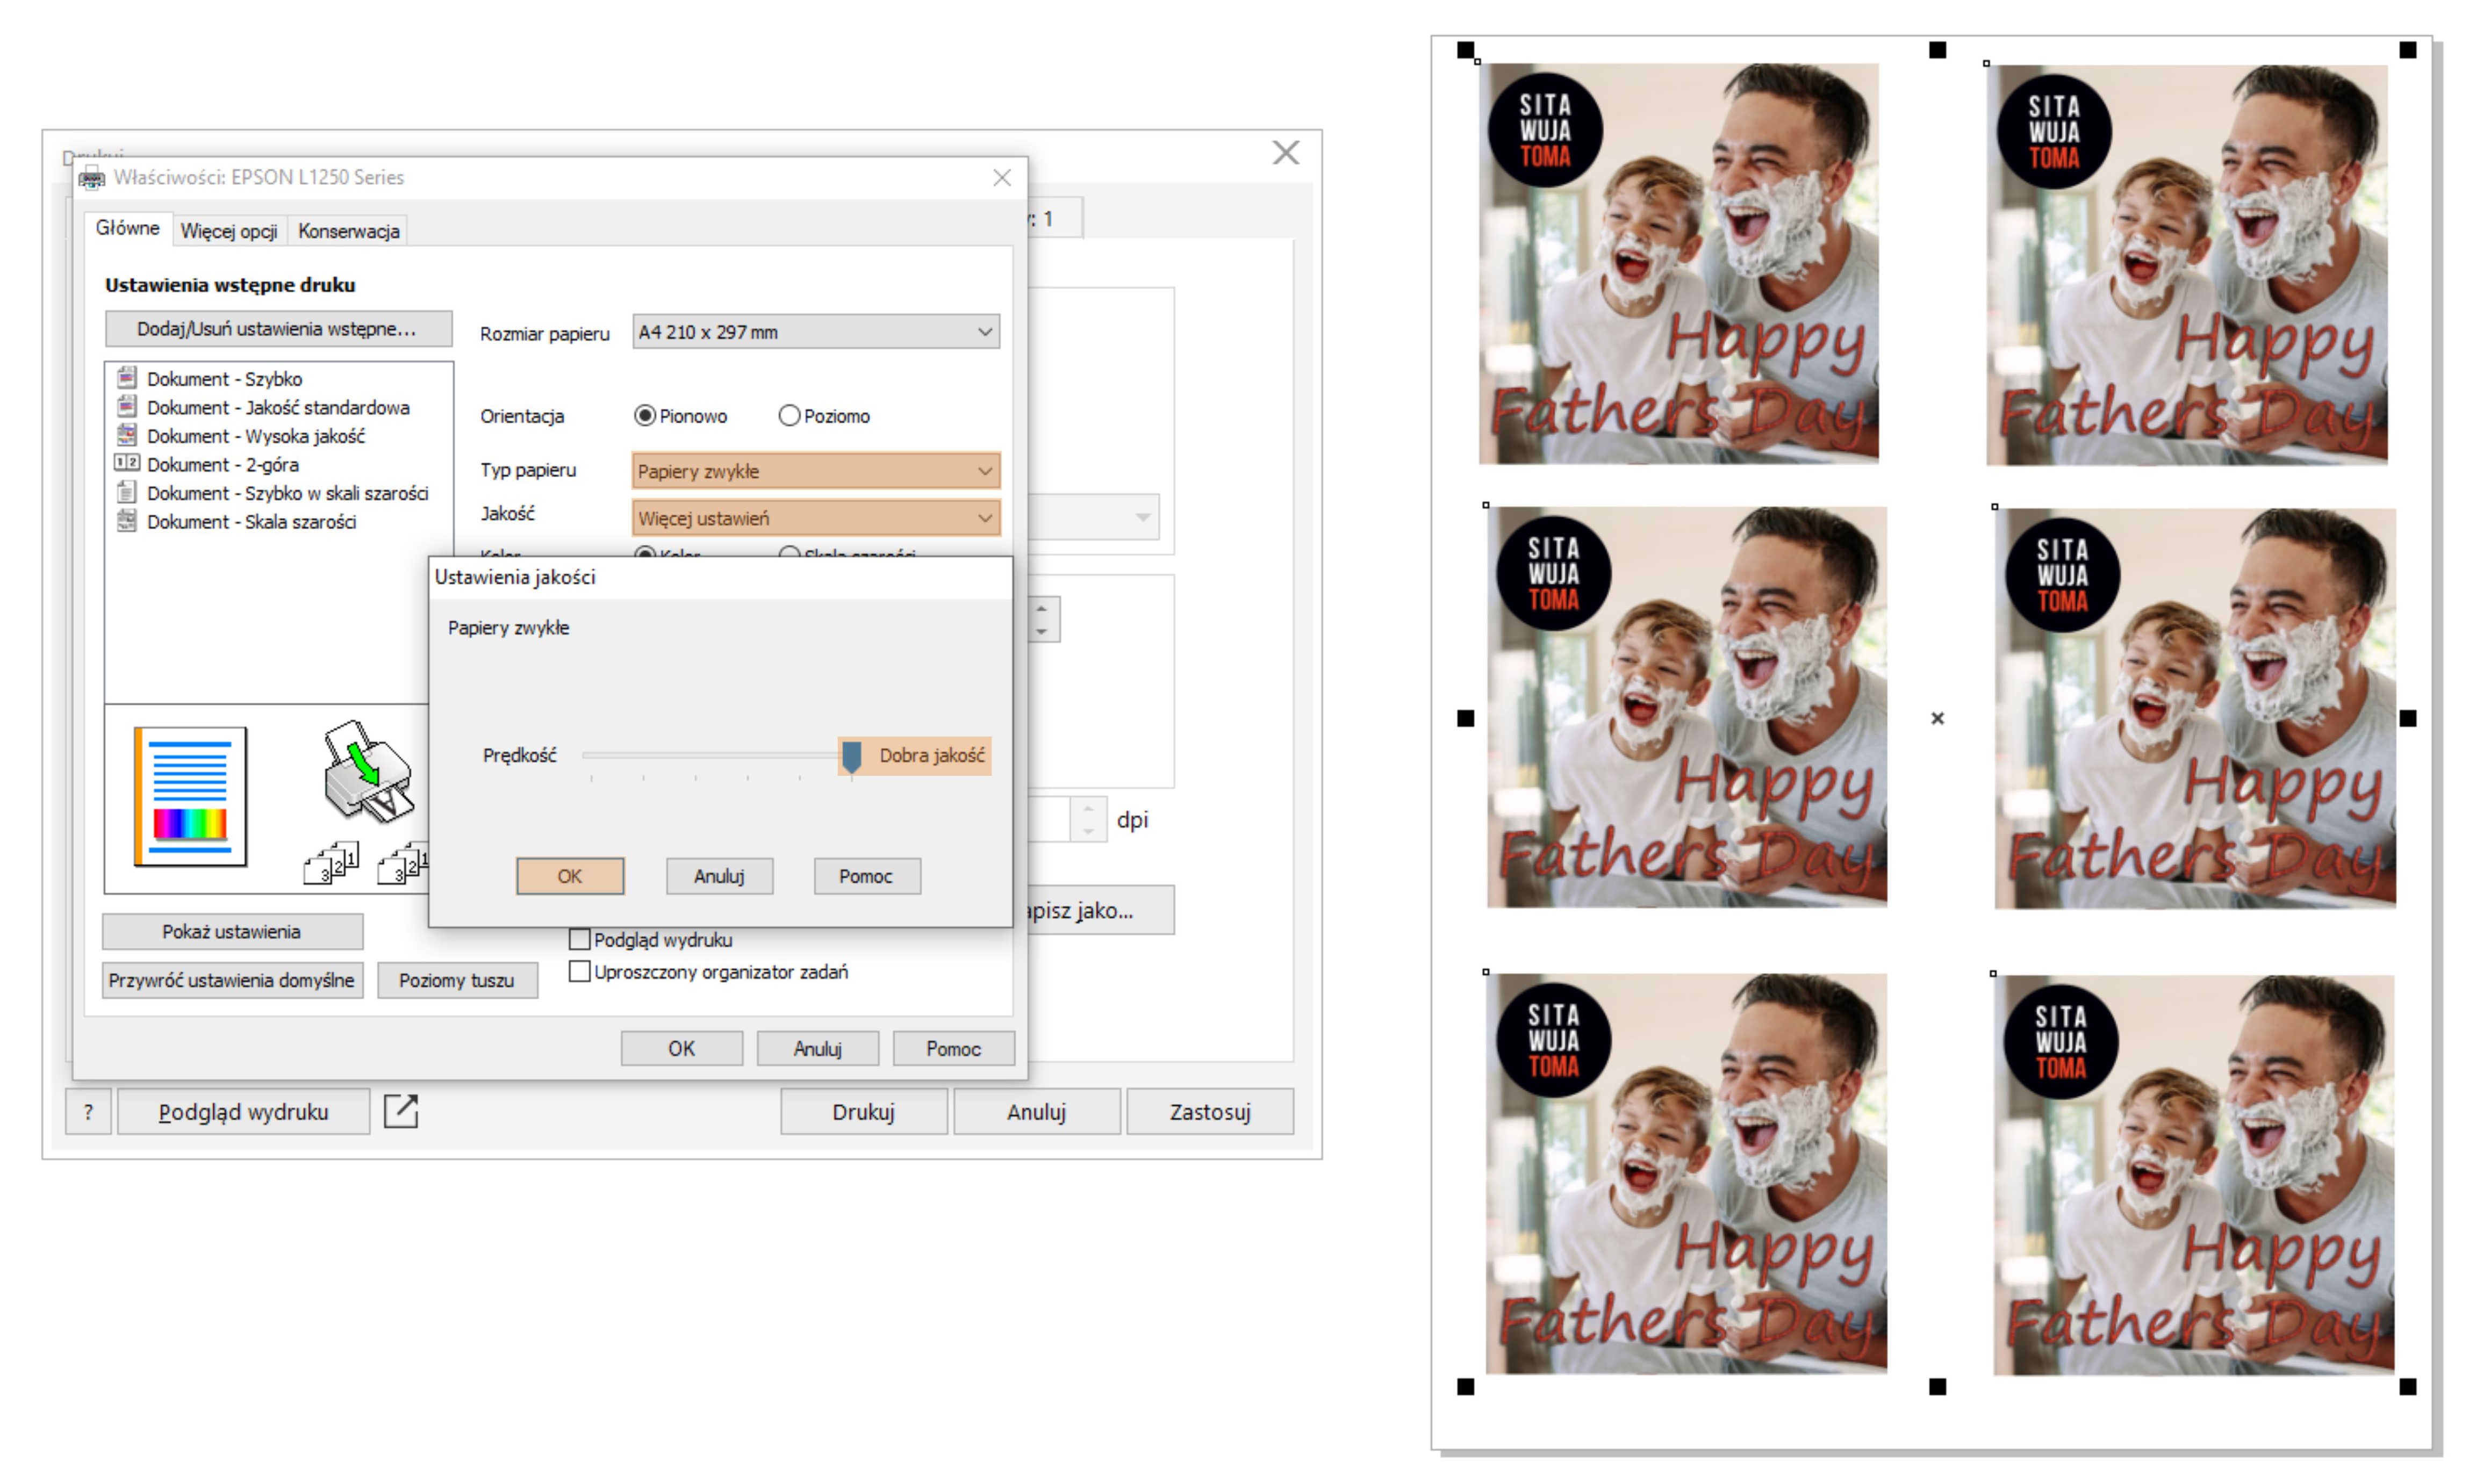Image resolution: width=2469 pixels, height=1484 pixels.
Task: Select Poziomo orientation radio button
Action: 789,415
